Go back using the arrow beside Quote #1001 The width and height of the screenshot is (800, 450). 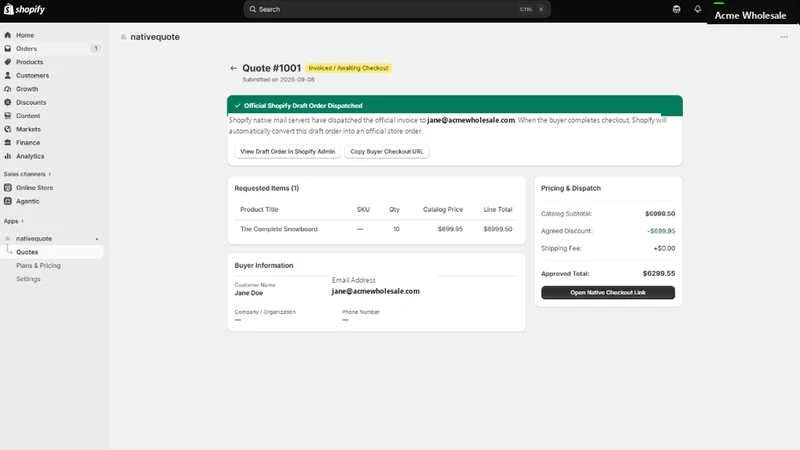(x=233, y=68)
